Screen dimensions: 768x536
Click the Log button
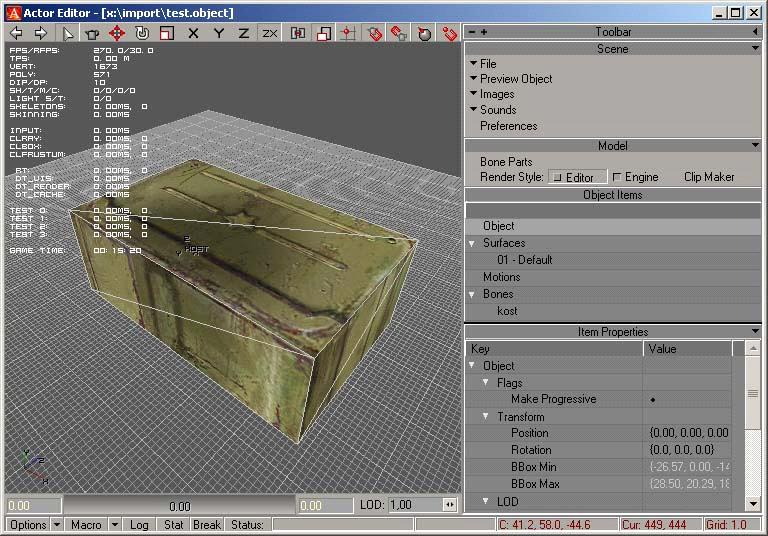(x=139, y=524)
